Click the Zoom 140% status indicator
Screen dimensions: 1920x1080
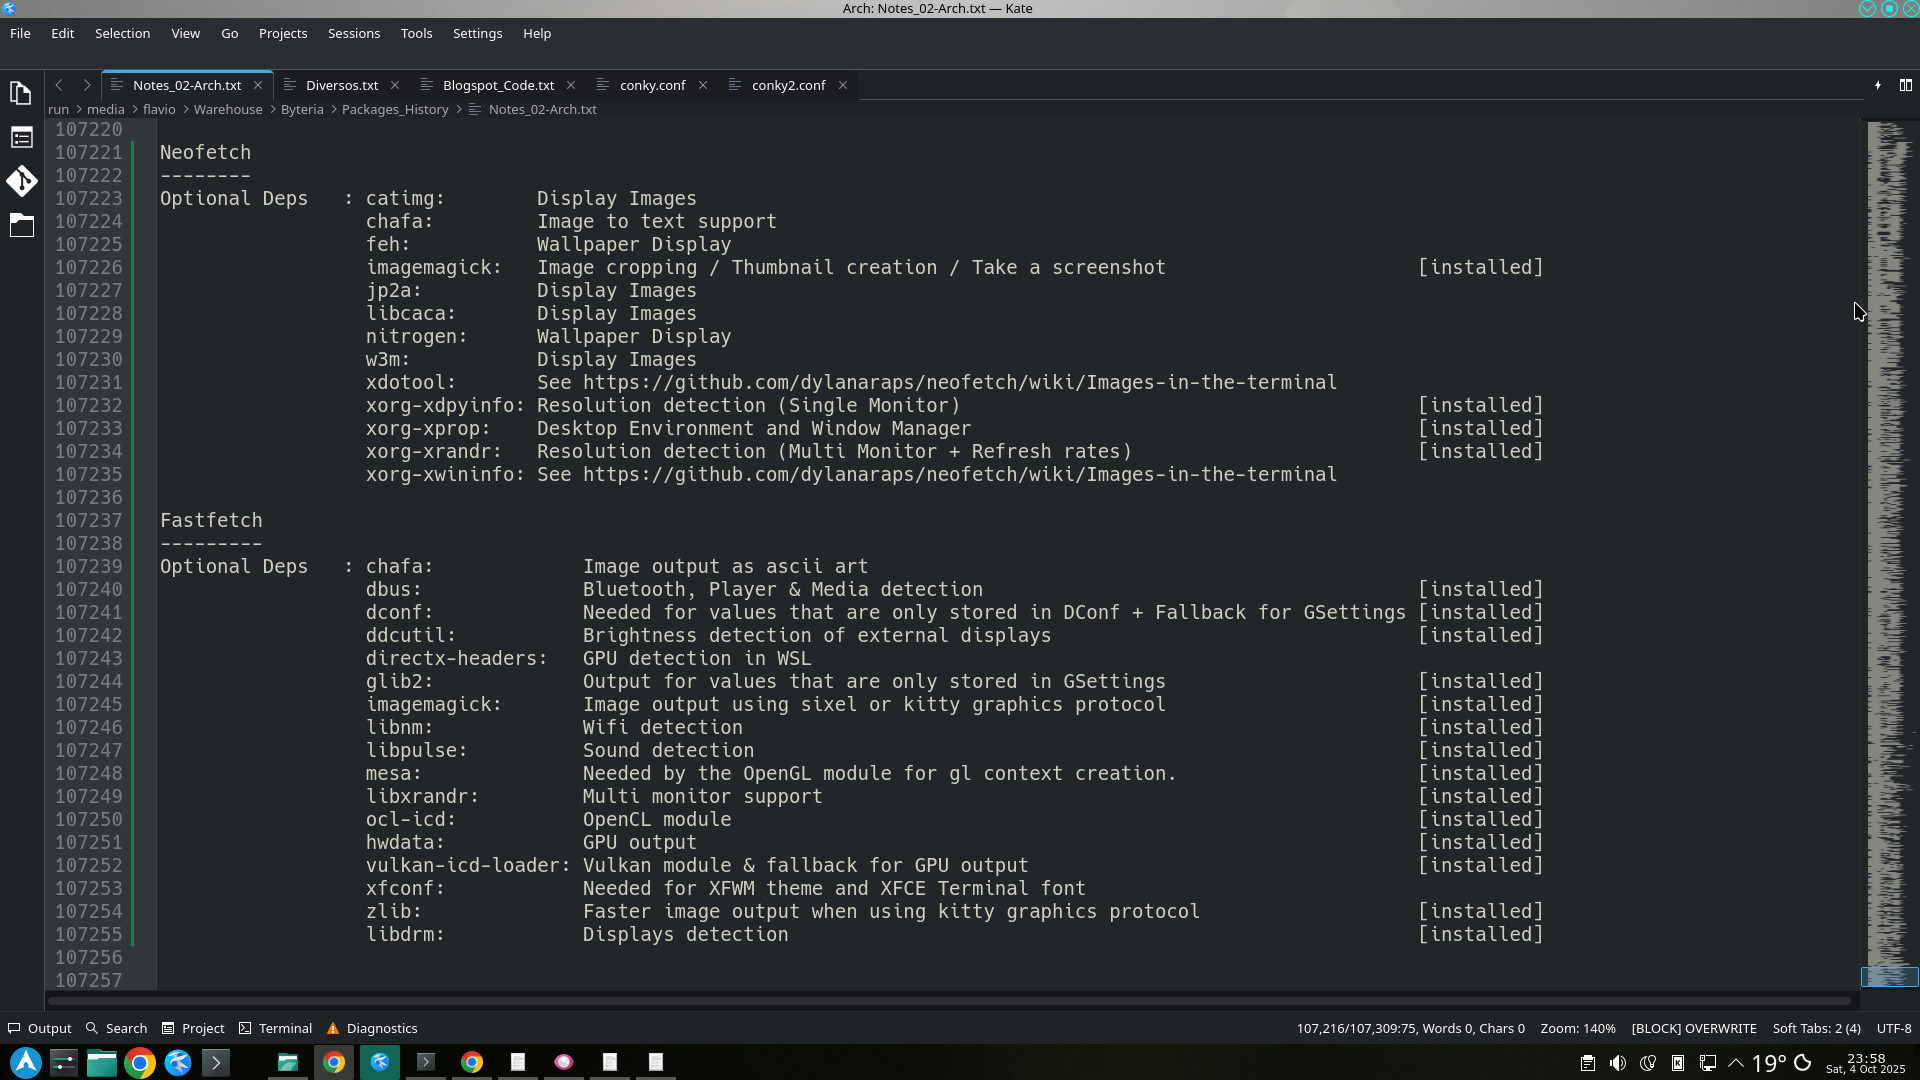(x=1577, y=1028)
